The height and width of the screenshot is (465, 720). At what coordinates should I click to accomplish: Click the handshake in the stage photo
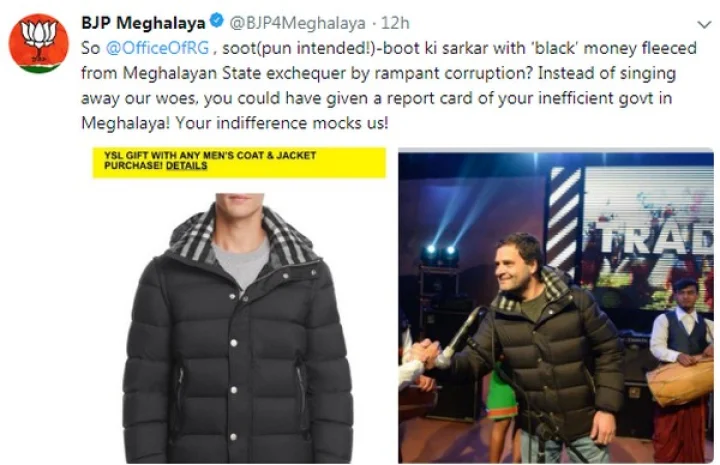424,354
